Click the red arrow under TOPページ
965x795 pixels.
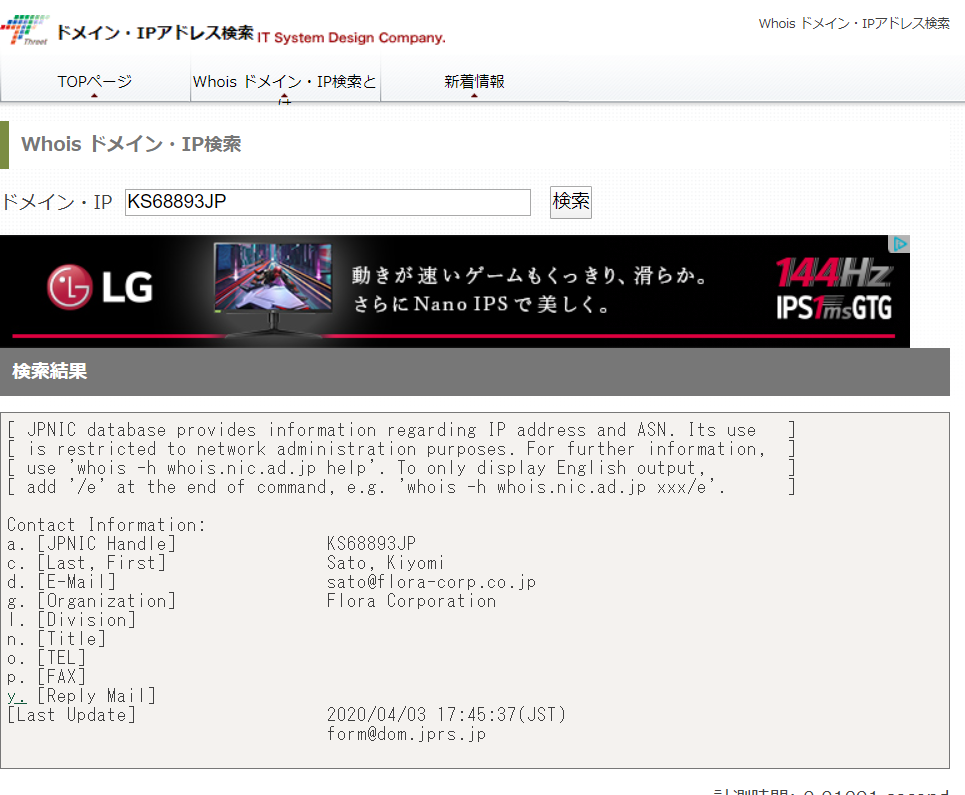click(94, 96)
